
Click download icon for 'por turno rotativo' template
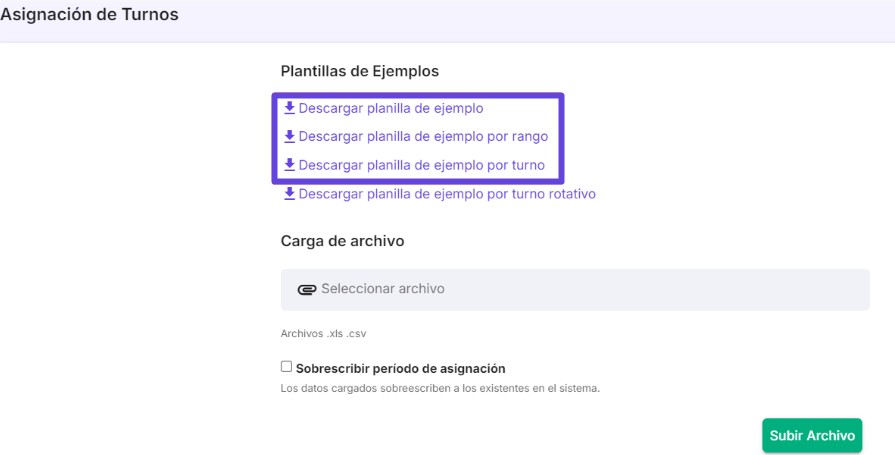point(289,194)
